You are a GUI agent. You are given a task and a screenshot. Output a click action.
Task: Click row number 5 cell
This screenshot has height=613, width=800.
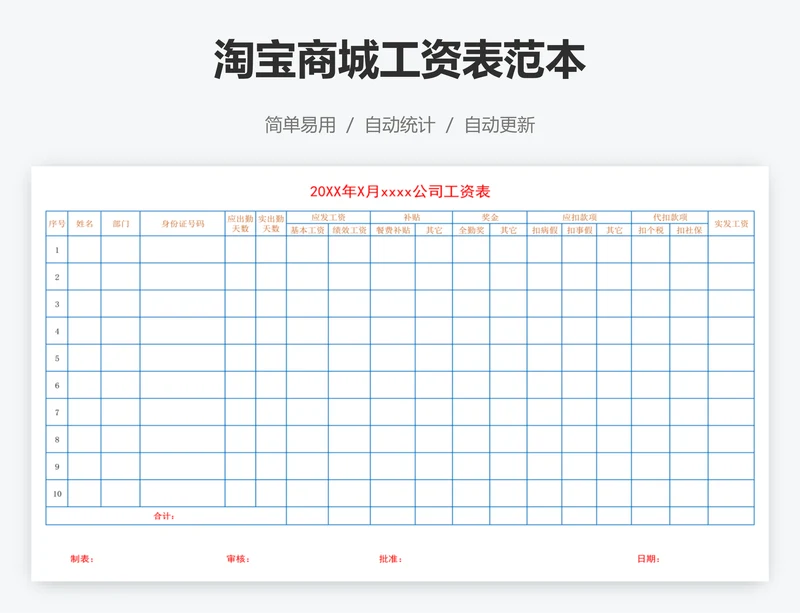click(x=57, y=358)
